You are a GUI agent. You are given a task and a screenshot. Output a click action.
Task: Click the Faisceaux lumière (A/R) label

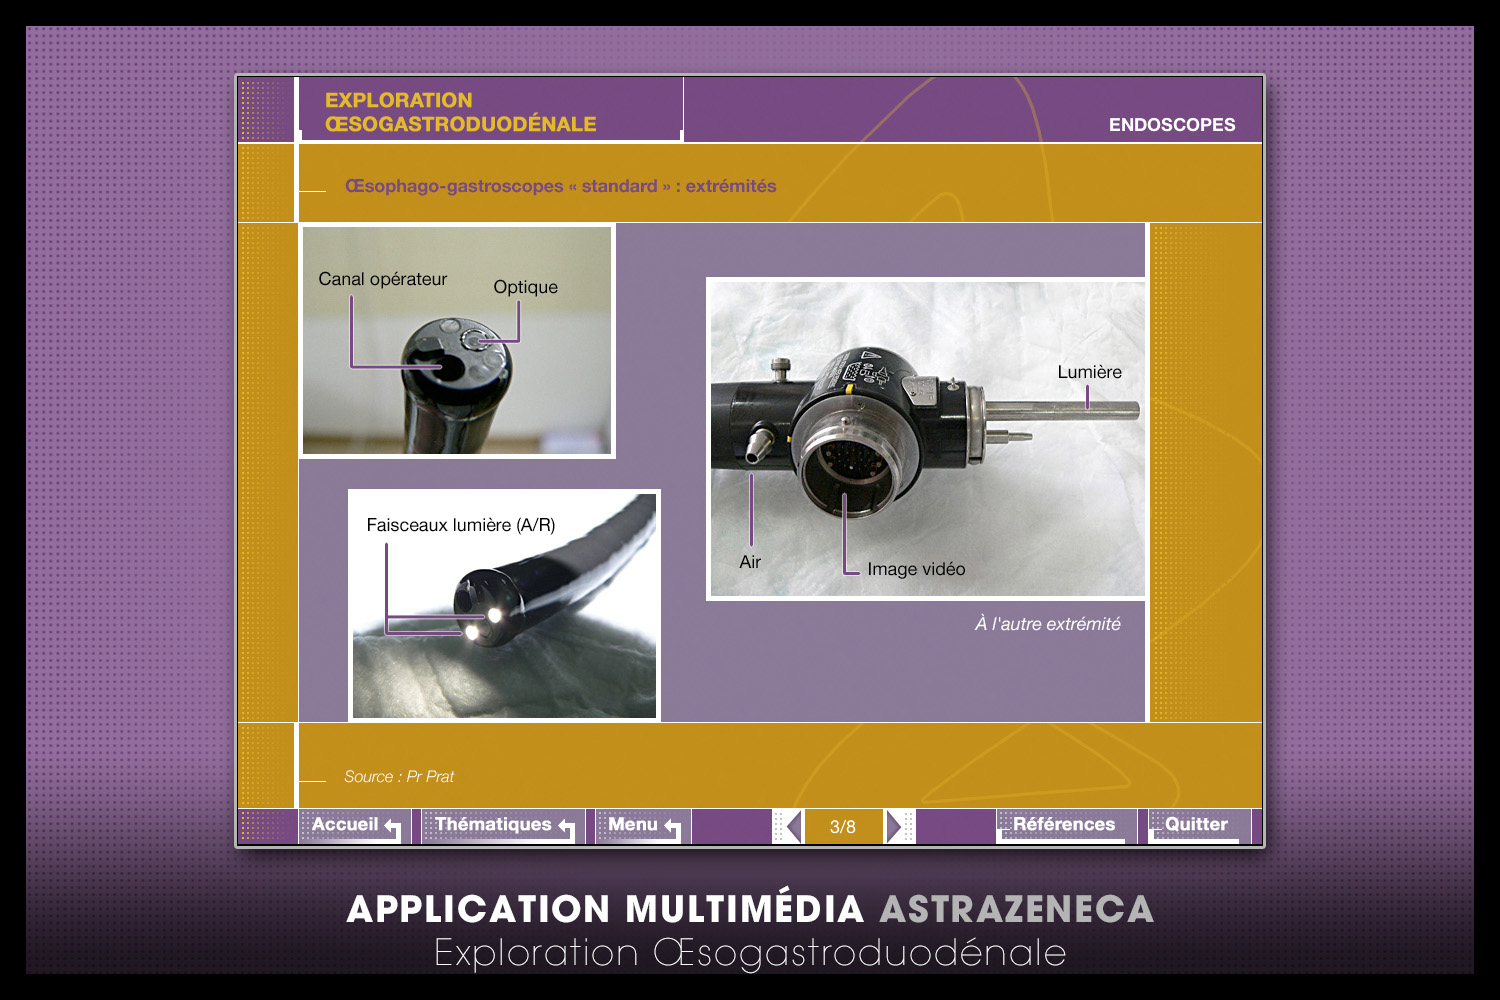pyautogui.click(x=460, y=525)
